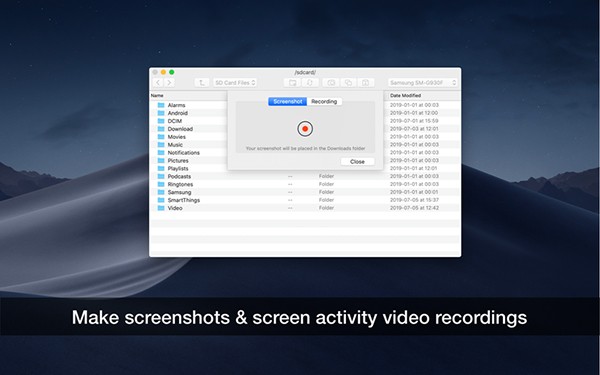Click the parent folder up-arrow icon
This screenshot has height=375, width=600.
(202, 83)
